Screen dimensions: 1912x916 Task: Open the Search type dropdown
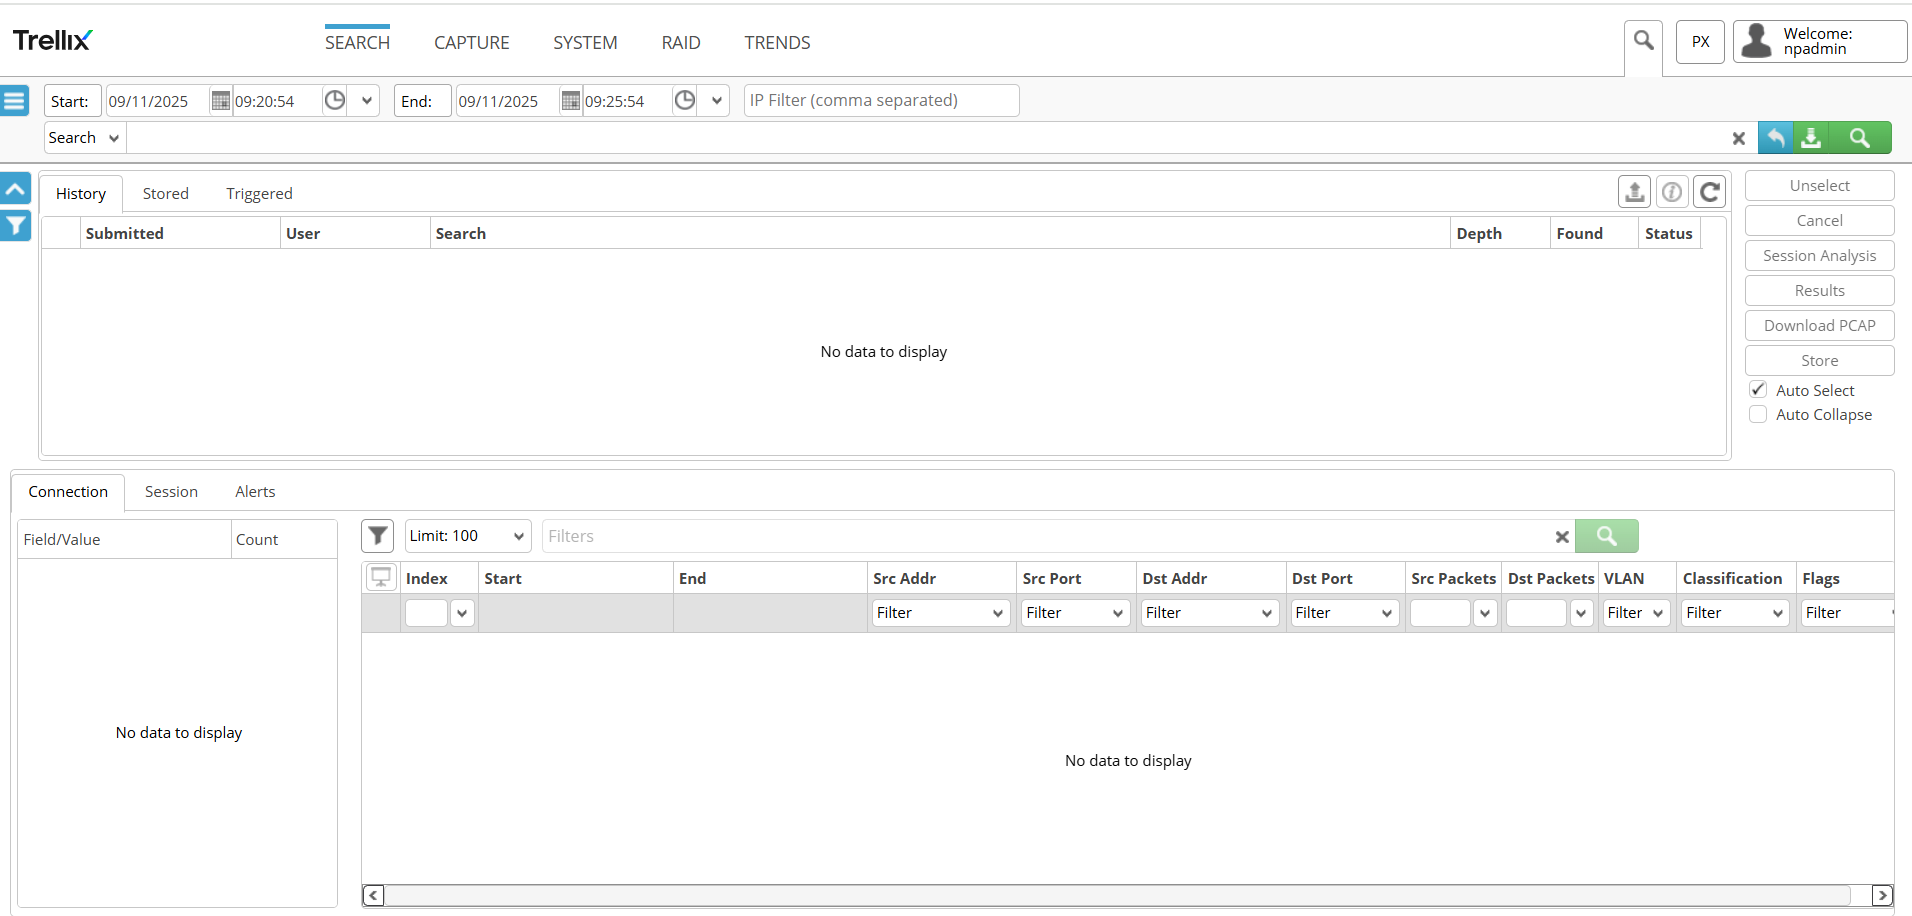(x=84, y=138)
